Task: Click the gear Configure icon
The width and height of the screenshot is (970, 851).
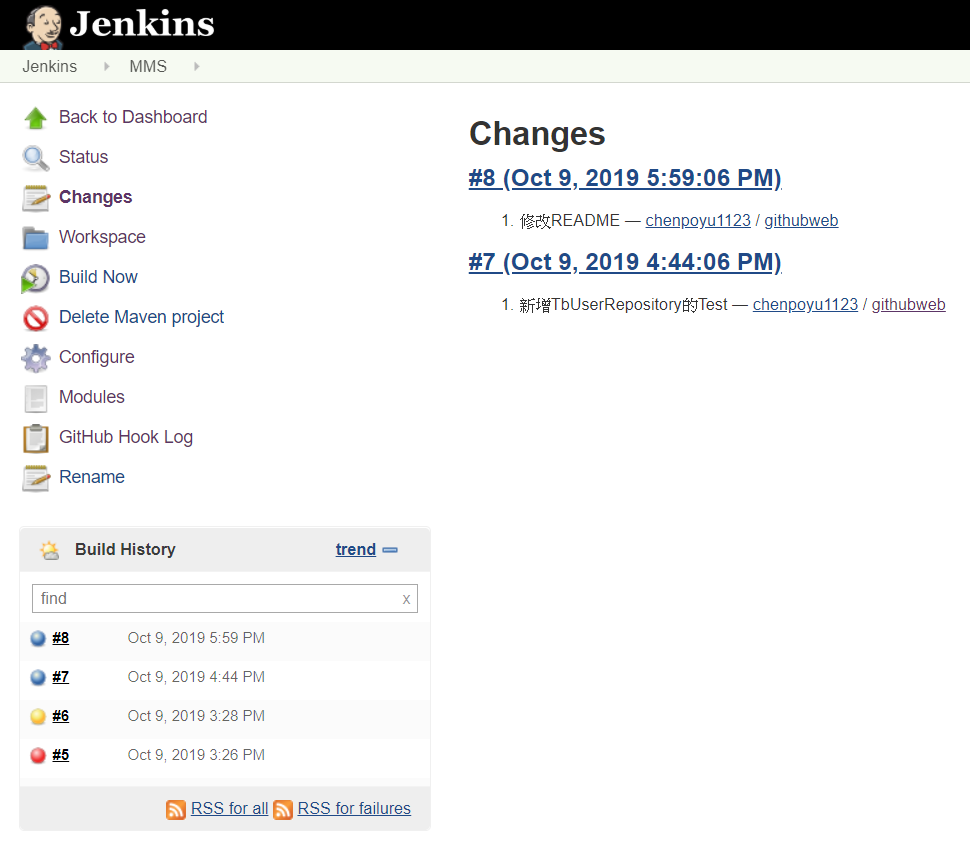Action: (x=35, y=358)
